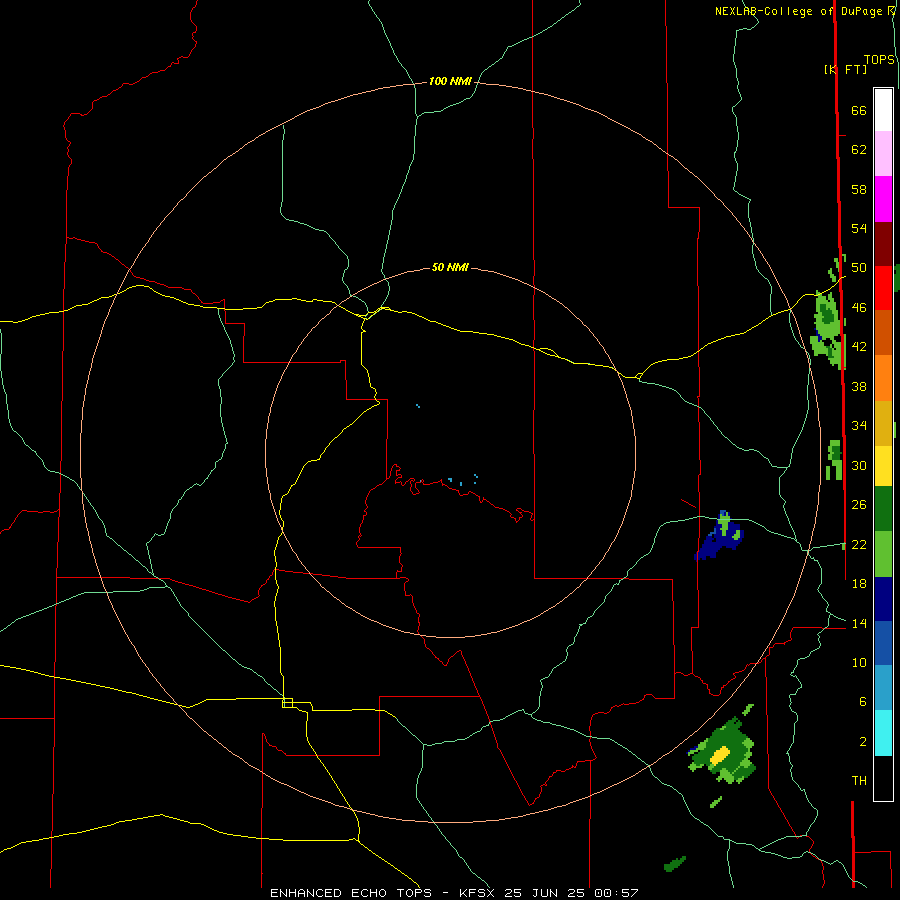Click the 'K FT' units label
This screenshot has height=900, width=900.
click(845, 69)
